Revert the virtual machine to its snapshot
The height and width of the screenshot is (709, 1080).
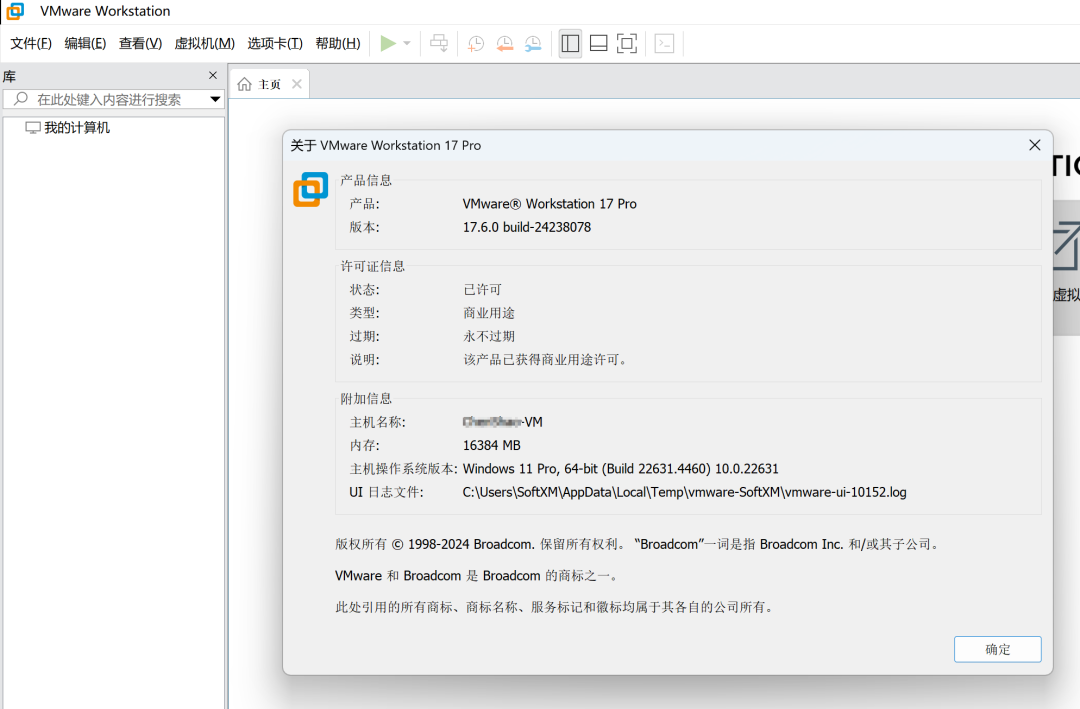click(x=504, y=43)
